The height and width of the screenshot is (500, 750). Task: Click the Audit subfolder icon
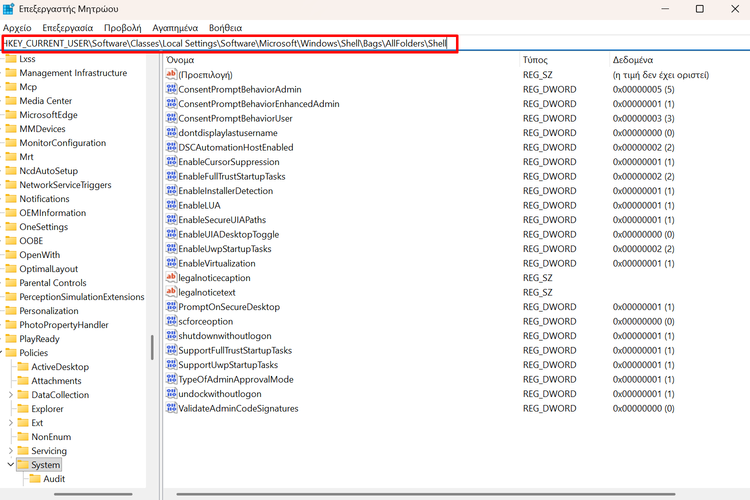click(x=34, y=479)
